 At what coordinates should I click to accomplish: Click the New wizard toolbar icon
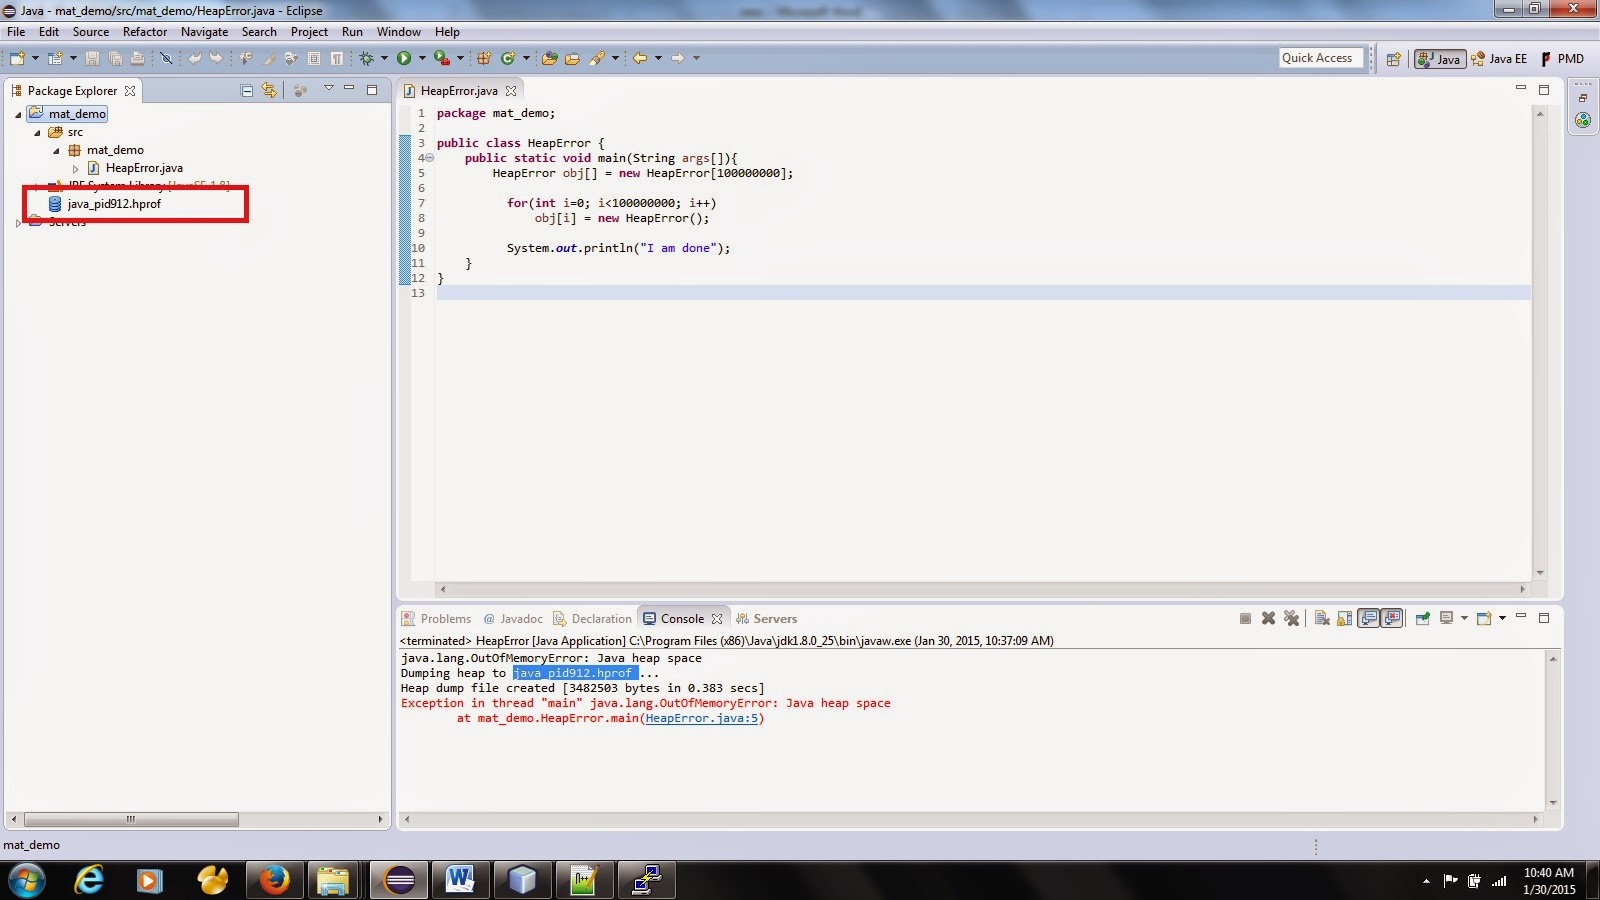click(x=17, y=58)
